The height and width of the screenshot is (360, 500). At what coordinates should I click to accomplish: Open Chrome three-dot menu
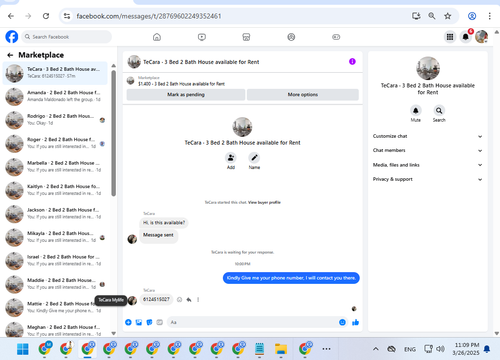489,16
